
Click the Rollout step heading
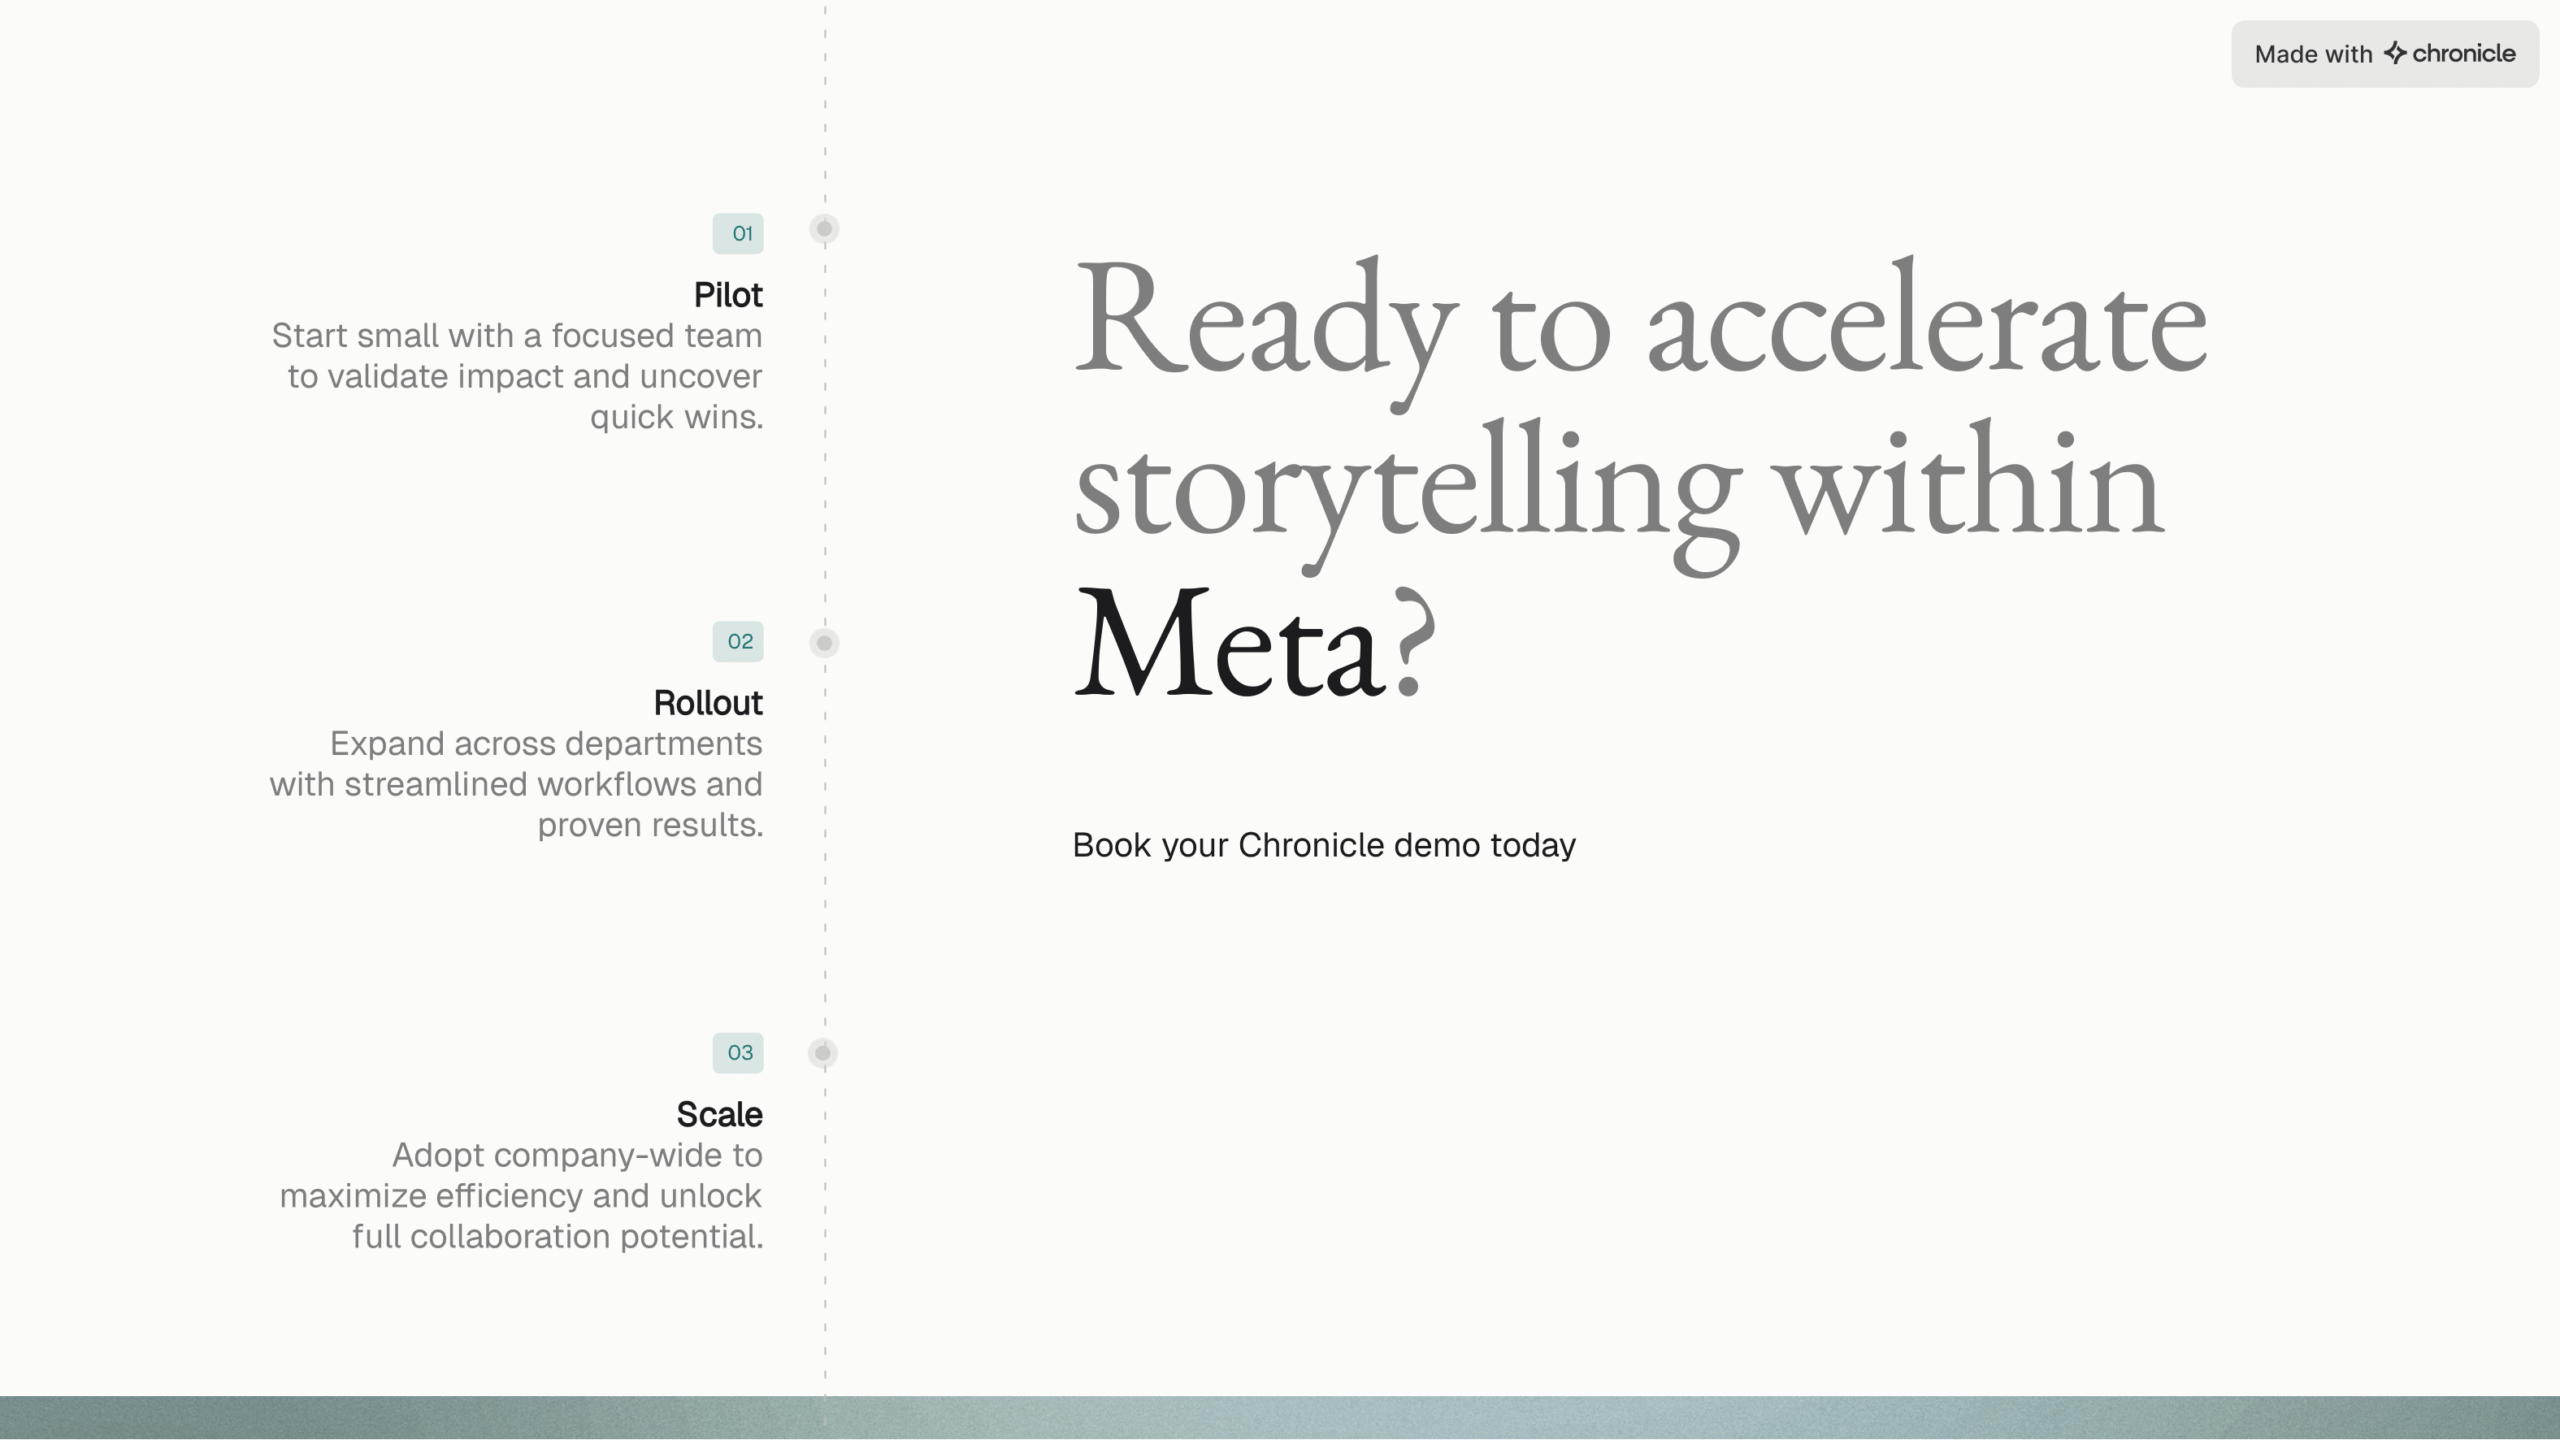(707, 703)
